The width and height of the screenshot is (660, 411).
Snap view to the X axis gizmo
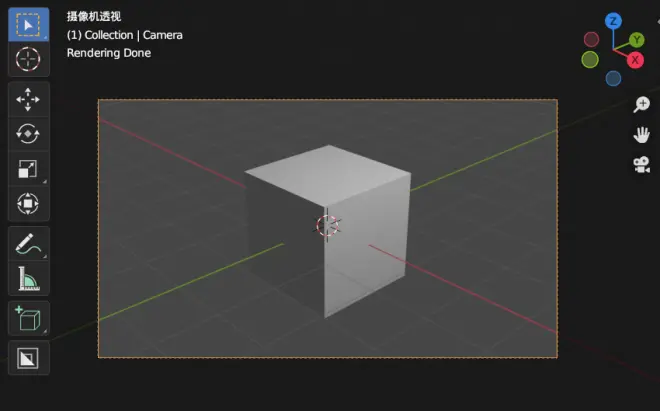[x=635, y=60]
